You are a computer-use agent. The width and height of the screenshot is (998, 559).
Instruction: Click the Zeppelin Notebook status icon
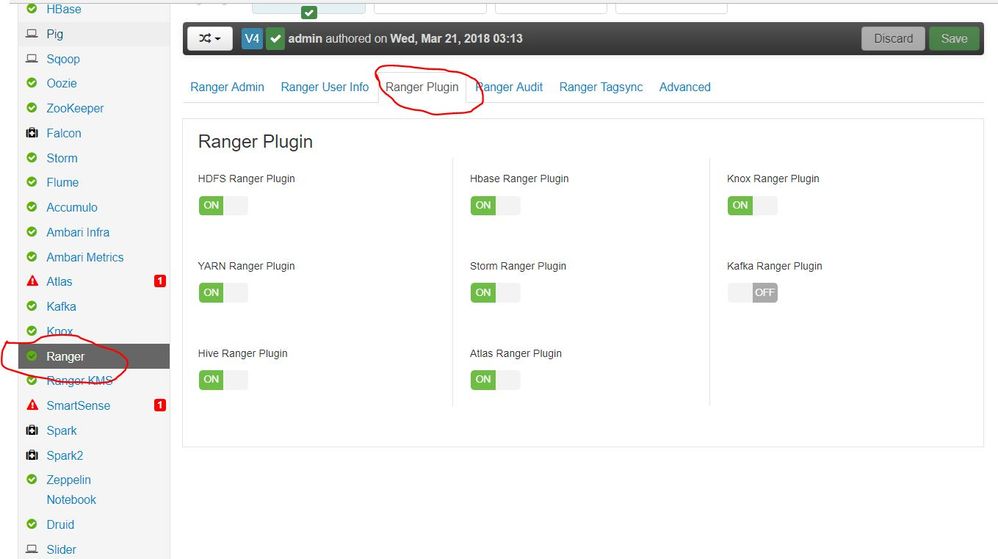tap(32, 479)
